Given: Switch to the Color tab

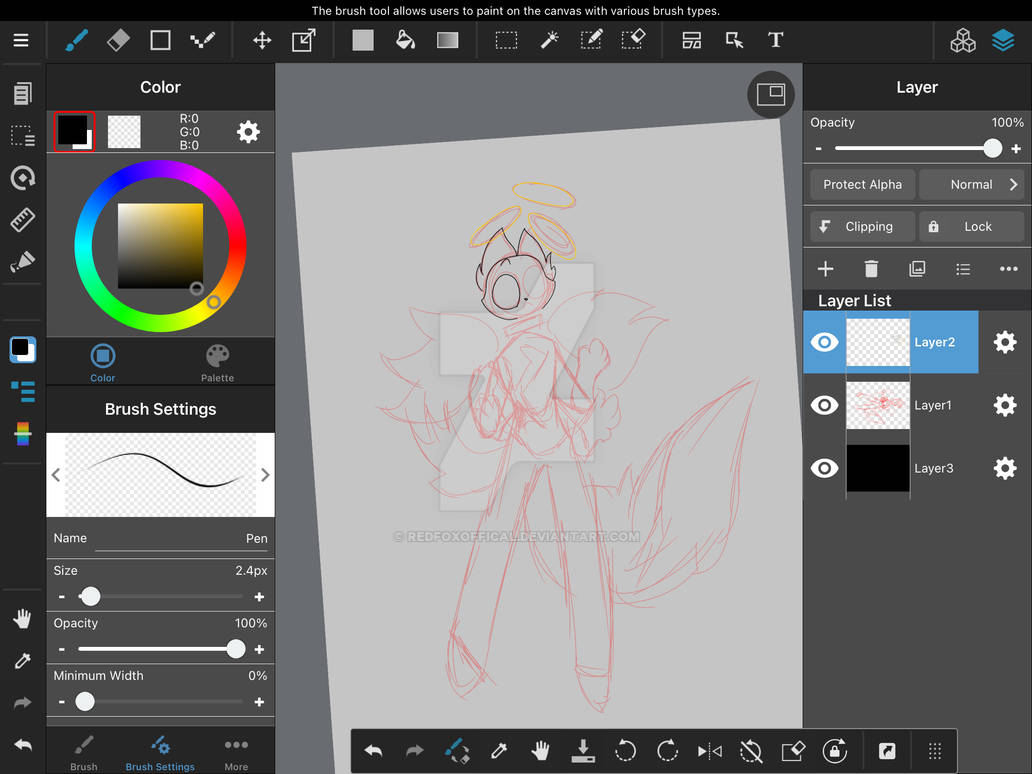Looking at the screenshot, I should [103, 363].
